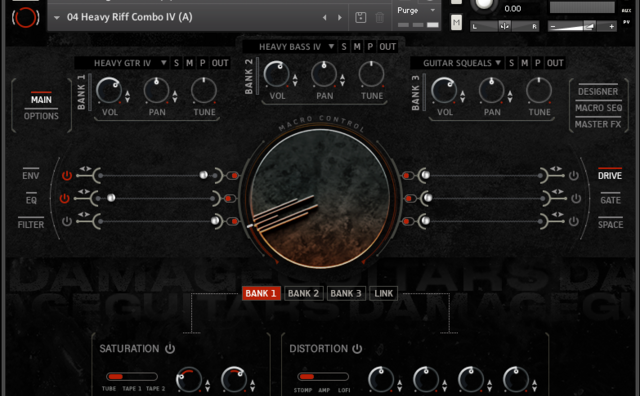Image resolution: width=640 pixels, height=396 pixels.
Task: Toggle the Distortion power icon
Action: click(x=357, y=349)
